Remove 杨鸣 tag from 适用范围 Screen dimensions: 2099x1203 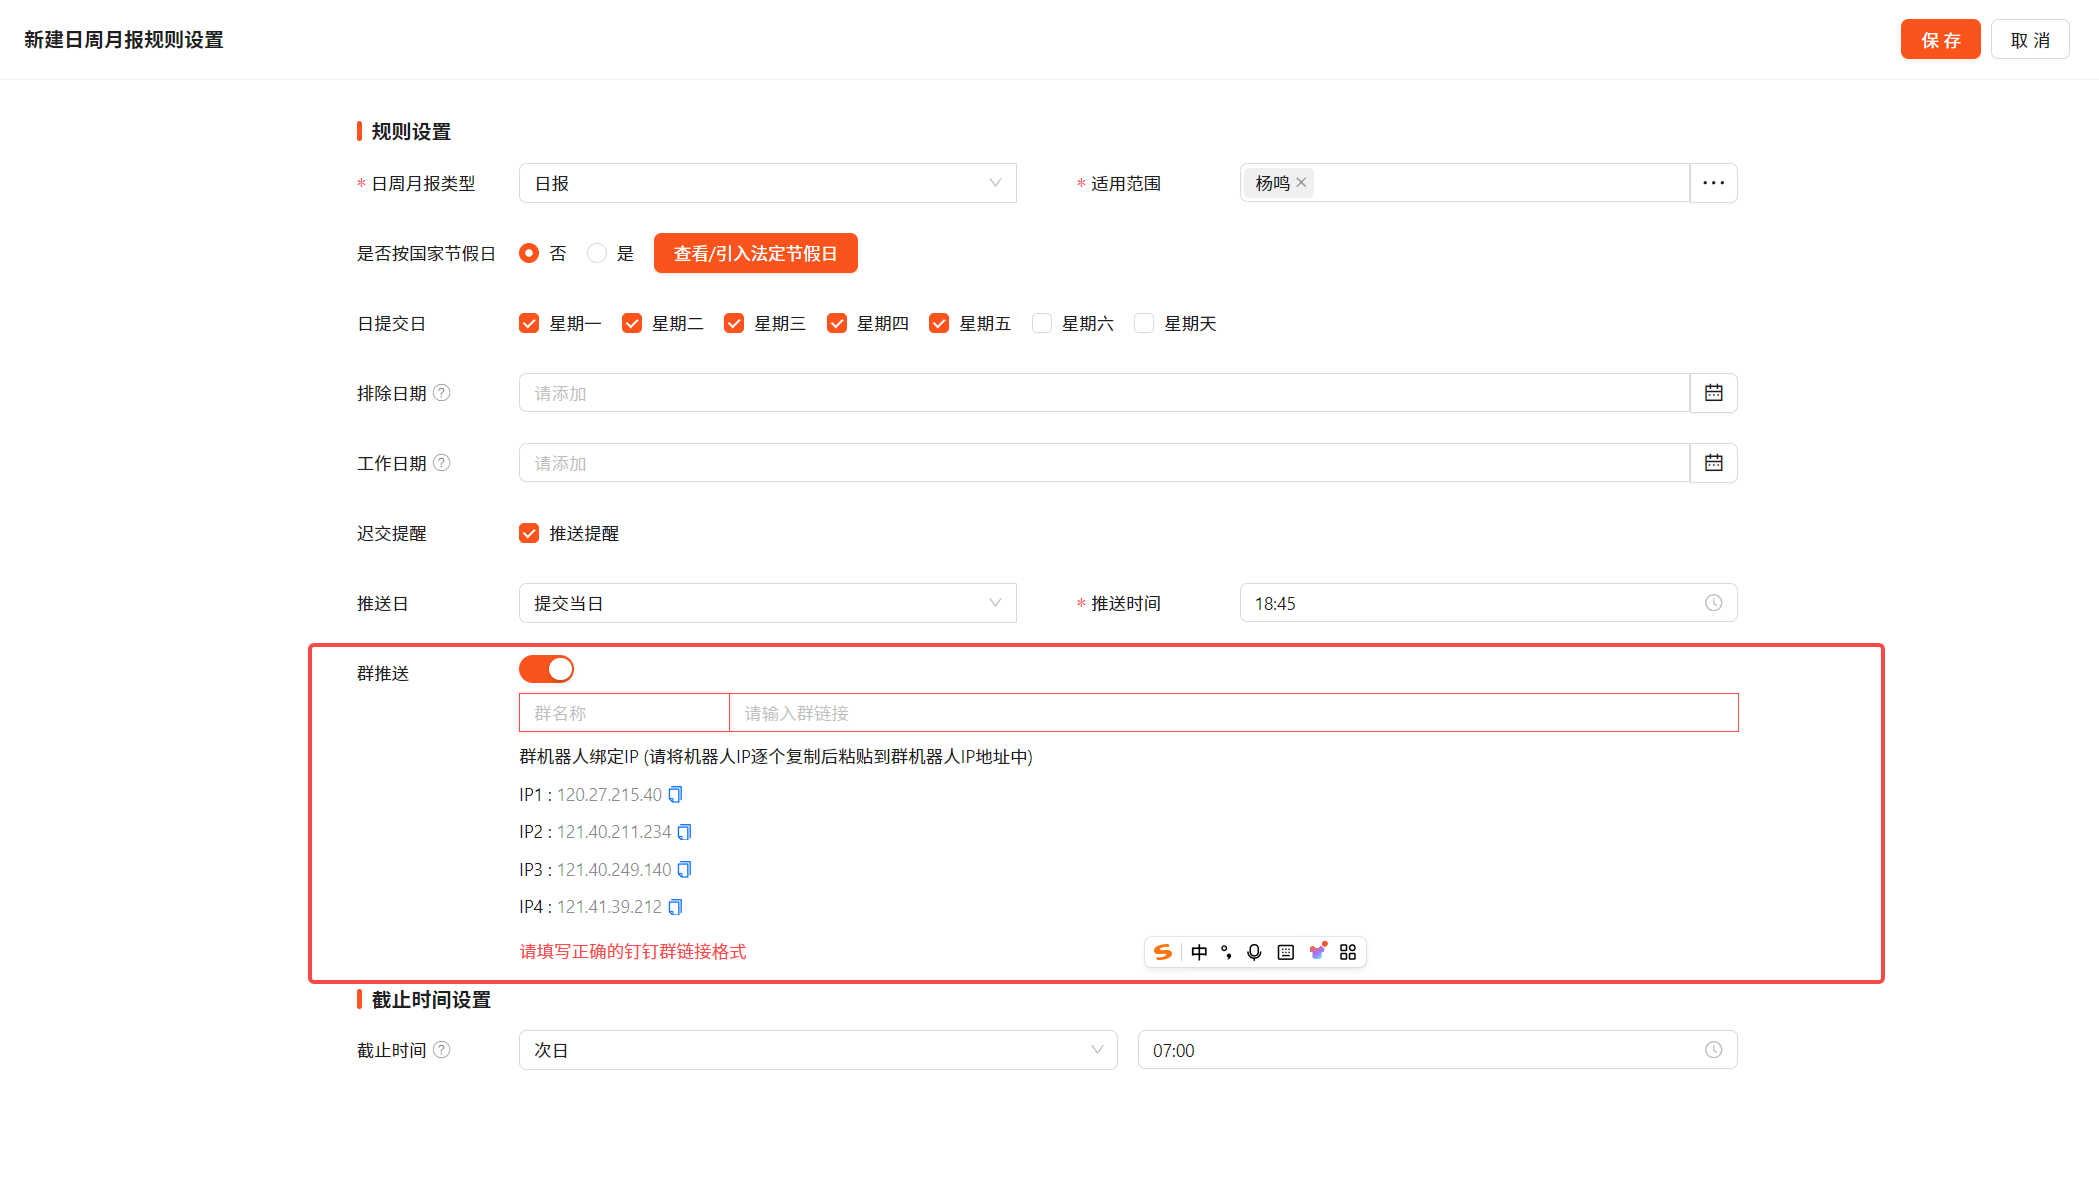tap(1301, 182)
